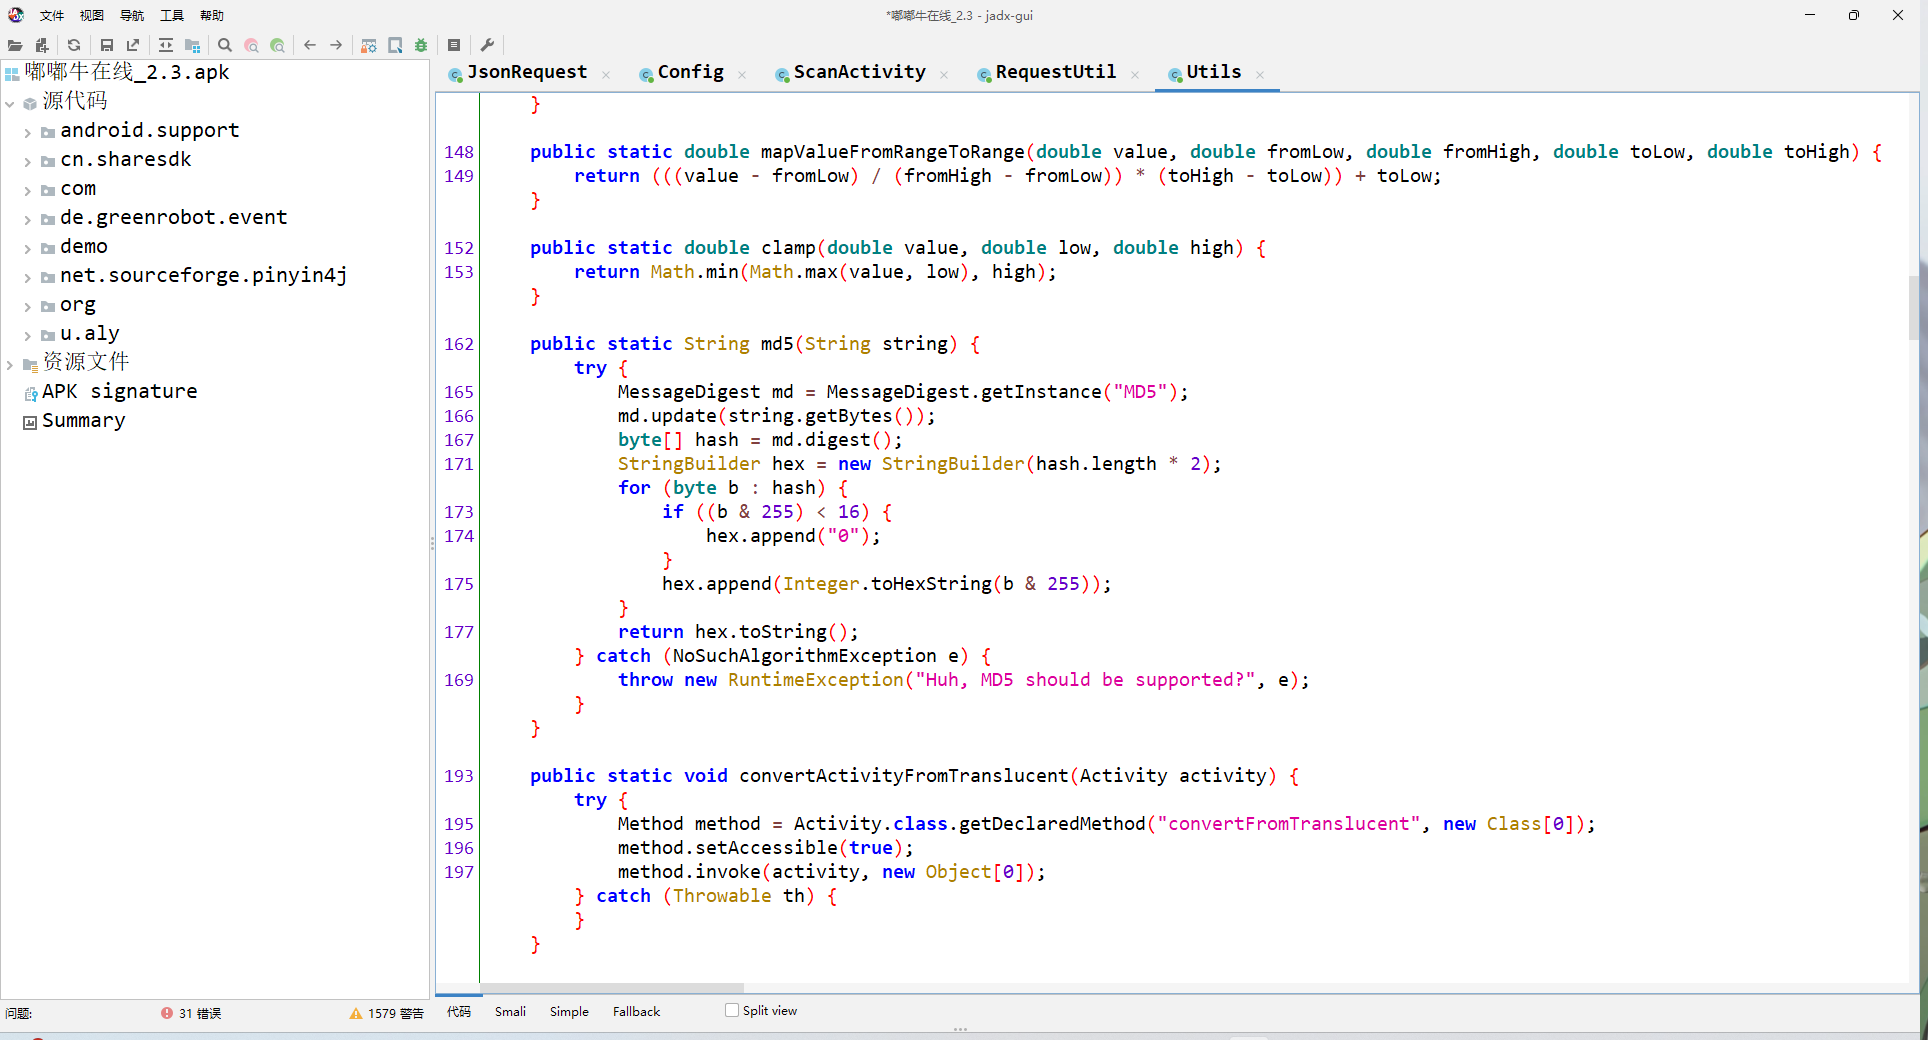
Task: Open the log viewer icon
Action: (454, 45)
